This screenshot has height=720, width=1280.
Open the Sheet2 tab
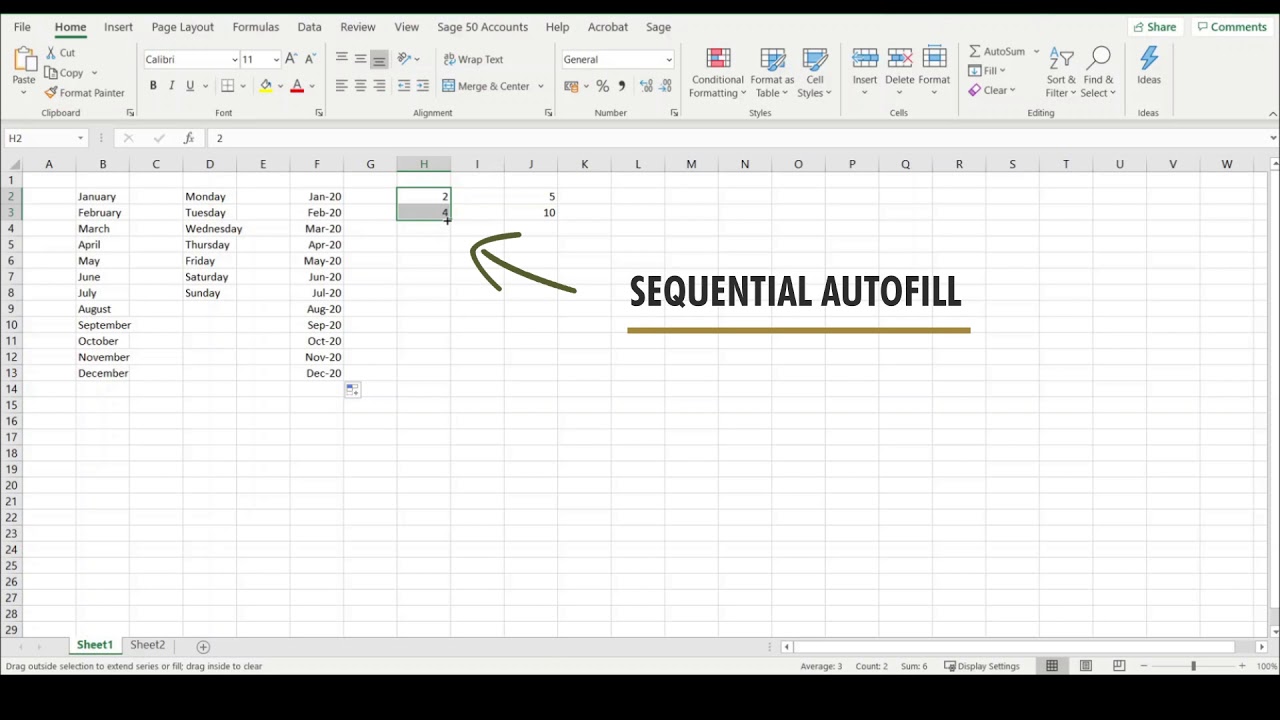(147, 645)
